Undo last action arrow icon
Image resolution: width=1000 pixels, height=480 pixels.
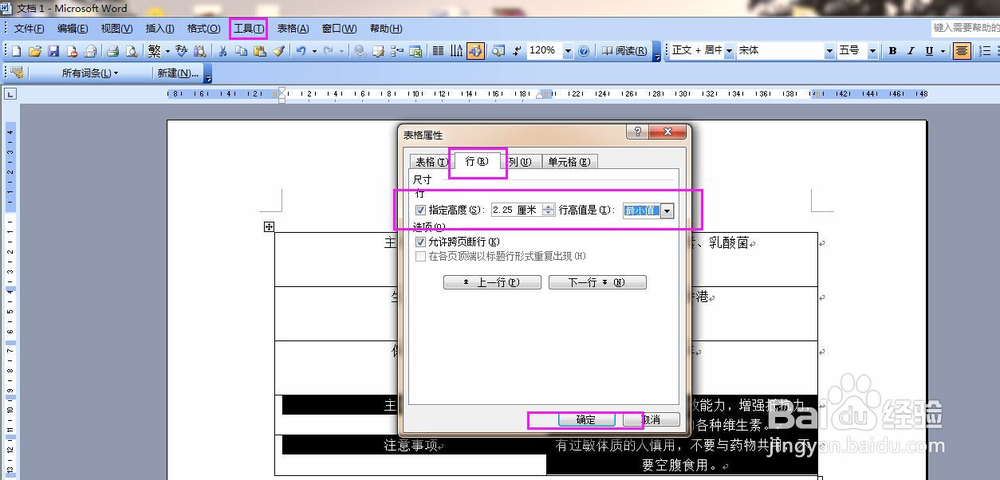300,51
